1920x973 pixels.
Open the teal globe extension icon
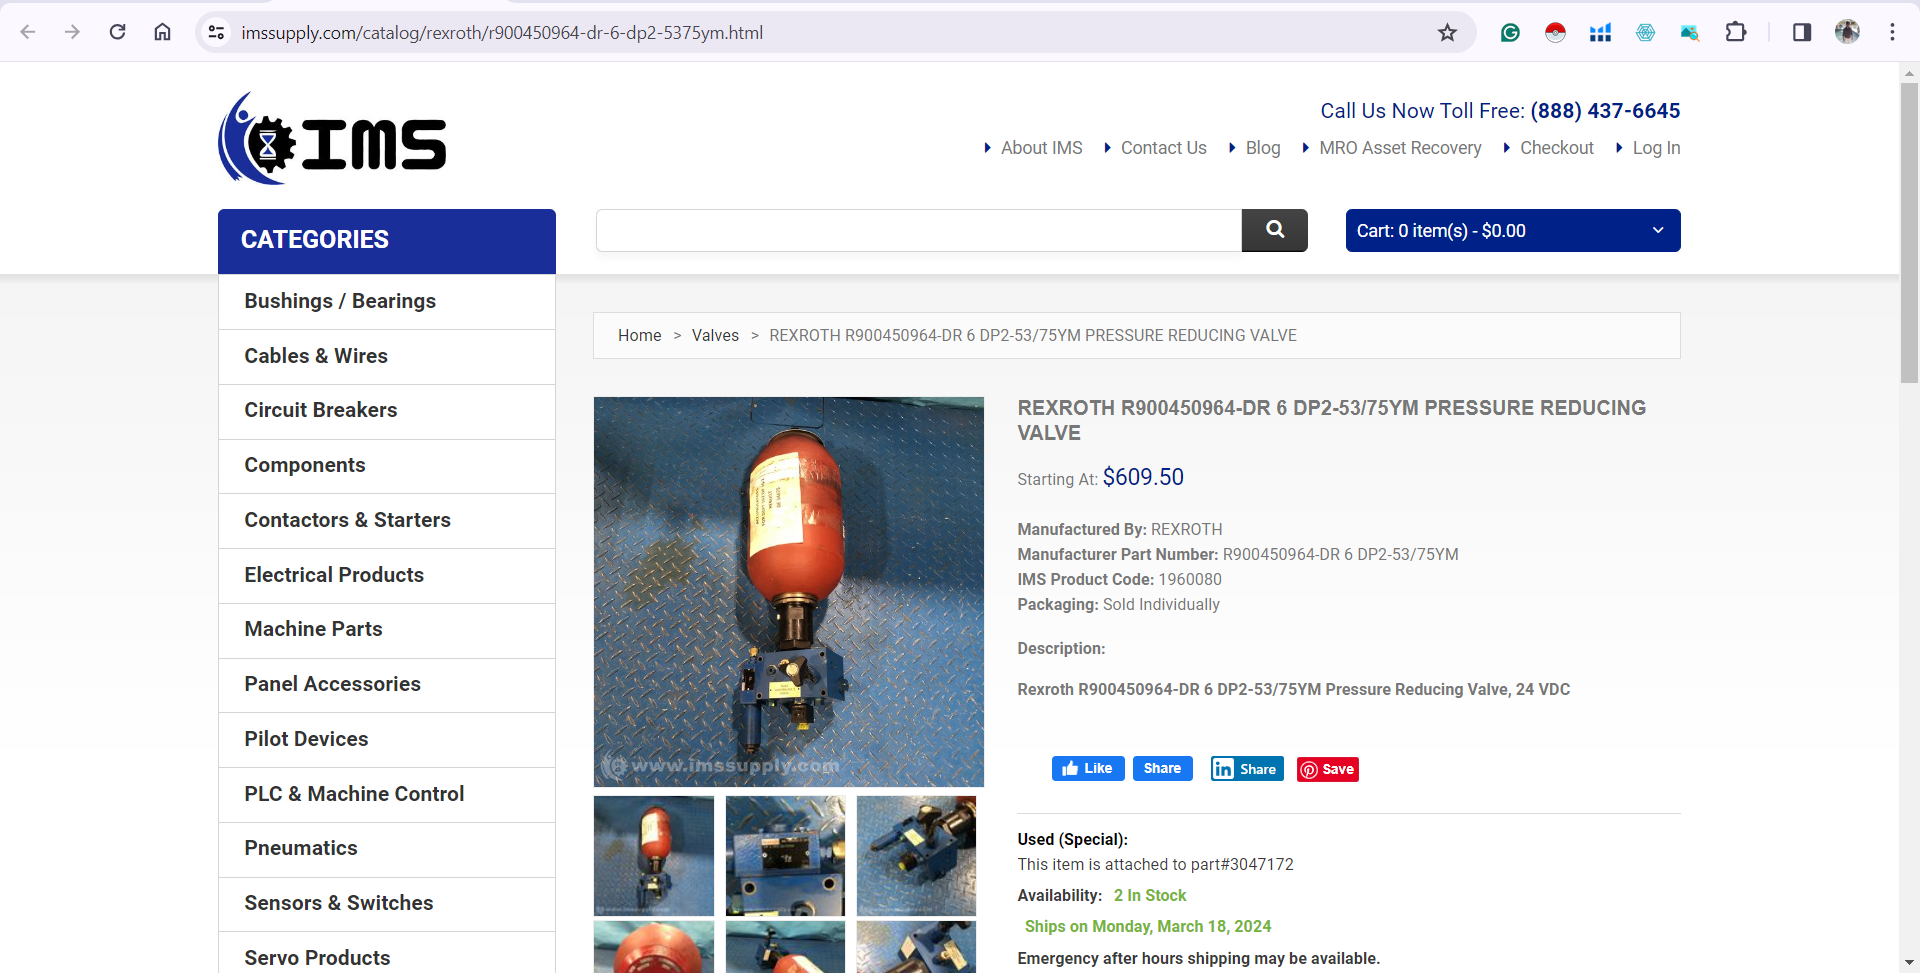click(x=1645, y=33)
